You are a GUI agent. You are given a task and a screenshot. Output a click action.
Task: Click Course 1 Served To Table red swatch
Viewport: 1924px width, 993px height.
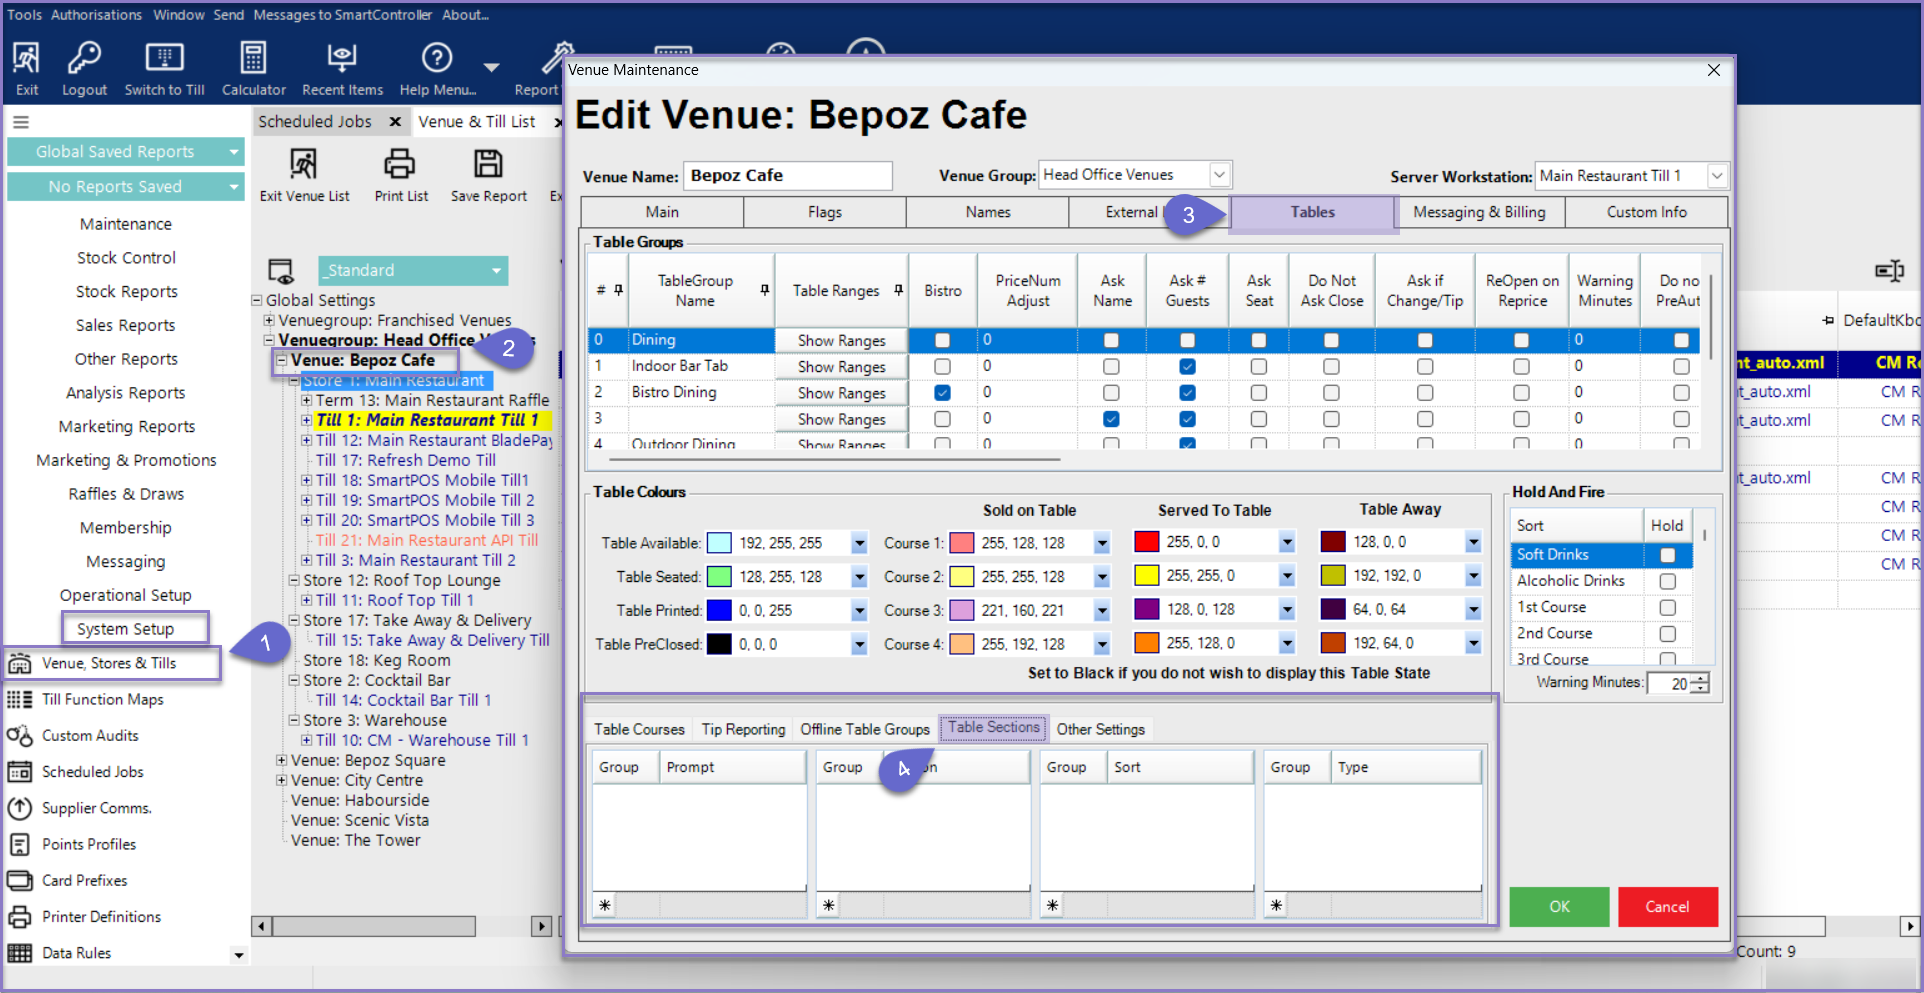pos(1147,542)
